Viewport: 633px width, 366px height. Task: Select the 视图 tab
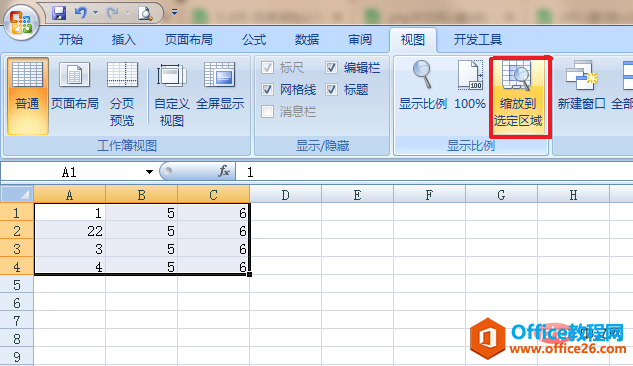coord(413,40)
